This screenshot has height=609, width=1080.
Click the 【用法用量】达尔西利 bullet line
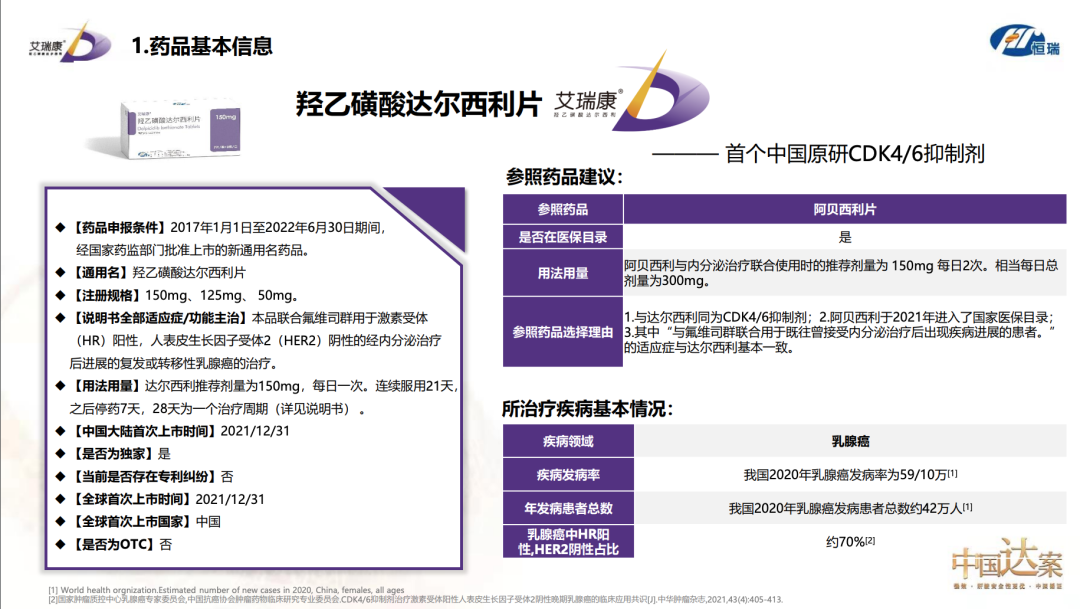pos(257,398)
